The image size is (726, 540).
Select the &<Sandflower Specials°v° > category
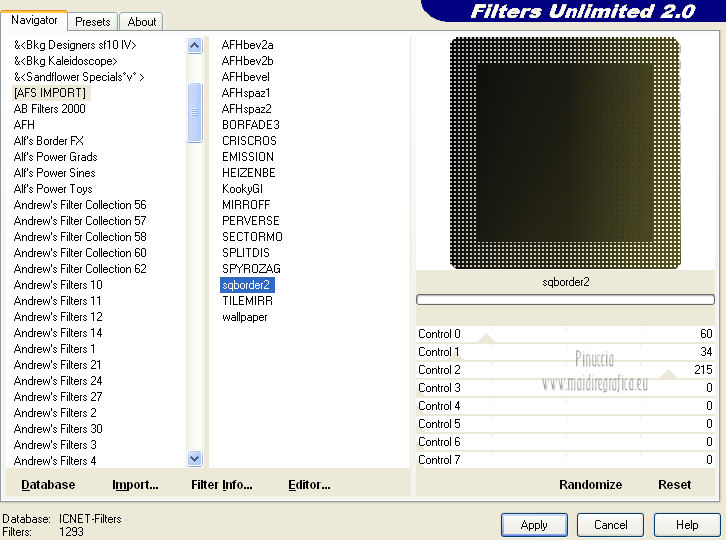tap(79, 77)
